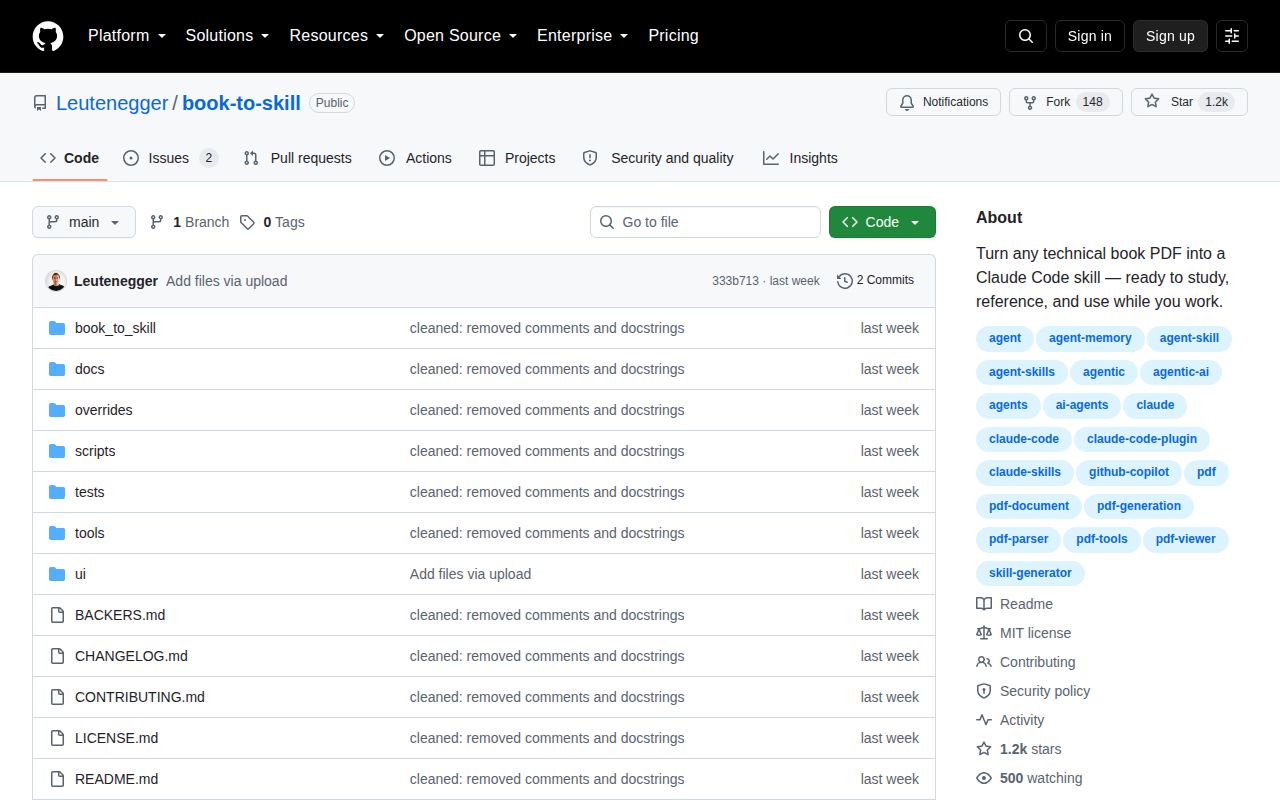Viewport: 1280px width, 800px height.
Task: Click the GitHub logo home icon
Action: [48, 36]
